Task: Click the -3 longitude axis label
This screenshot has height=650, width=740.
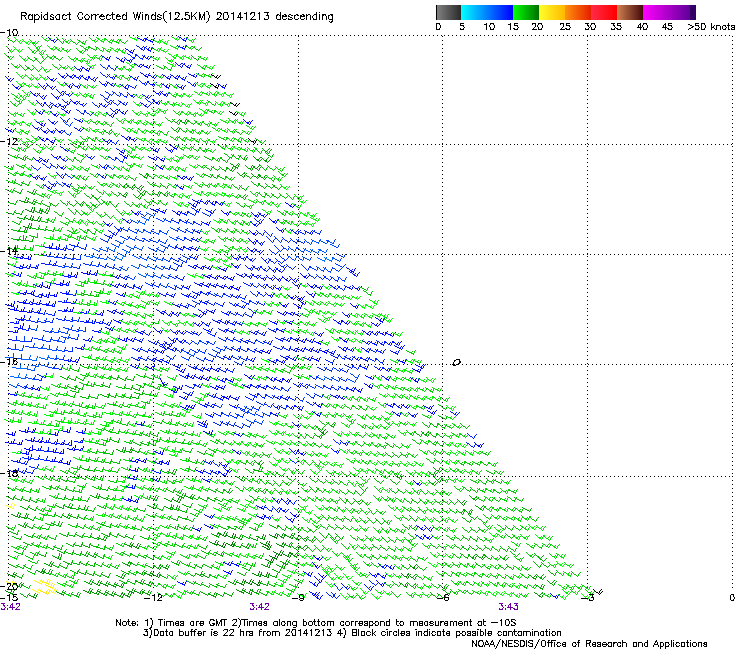Action: point(587,598)
